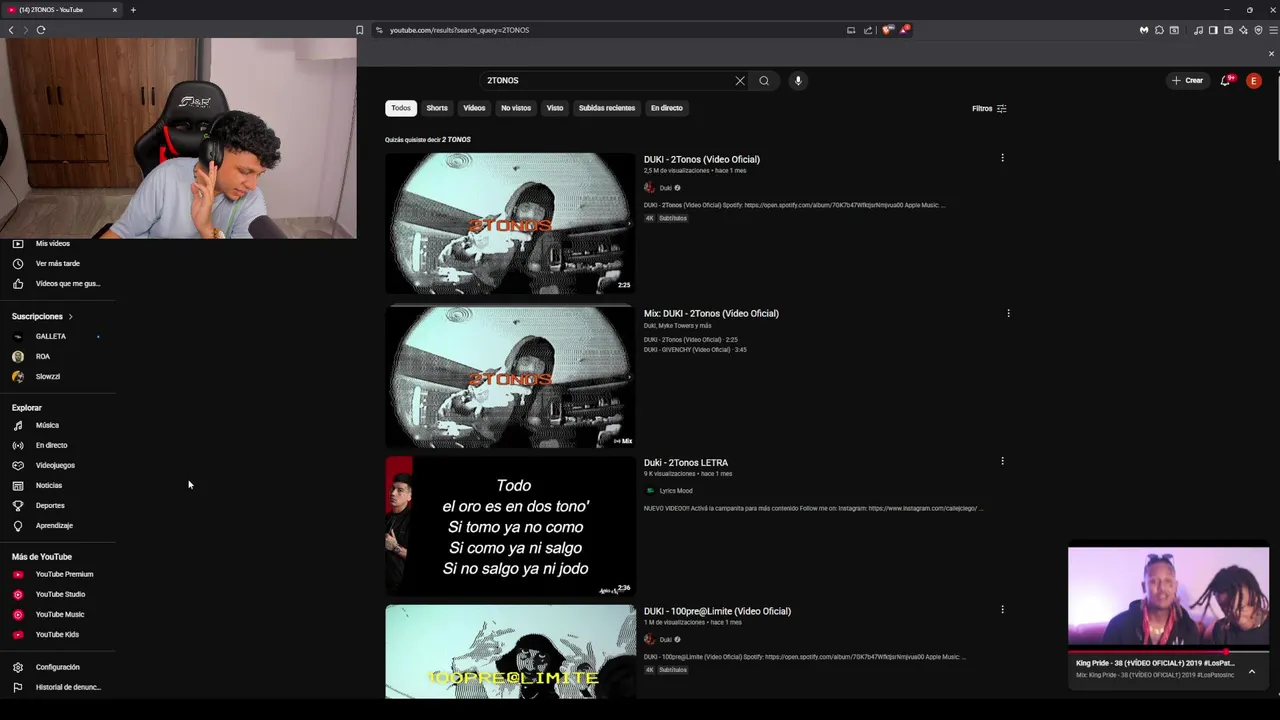Open Videojuegos under Explorar
This screenshot has width=1280, height=720.
(55, 466)
